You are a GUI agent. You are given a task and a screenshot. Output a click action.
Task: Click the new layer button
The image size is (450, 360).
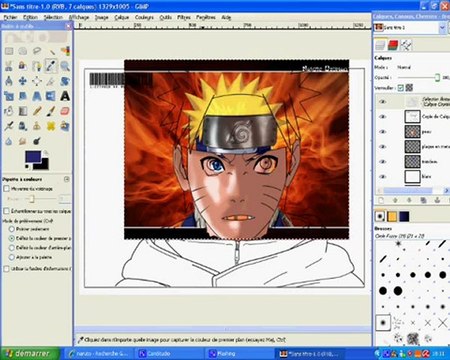pyautogui.click(x=381, y=200)
